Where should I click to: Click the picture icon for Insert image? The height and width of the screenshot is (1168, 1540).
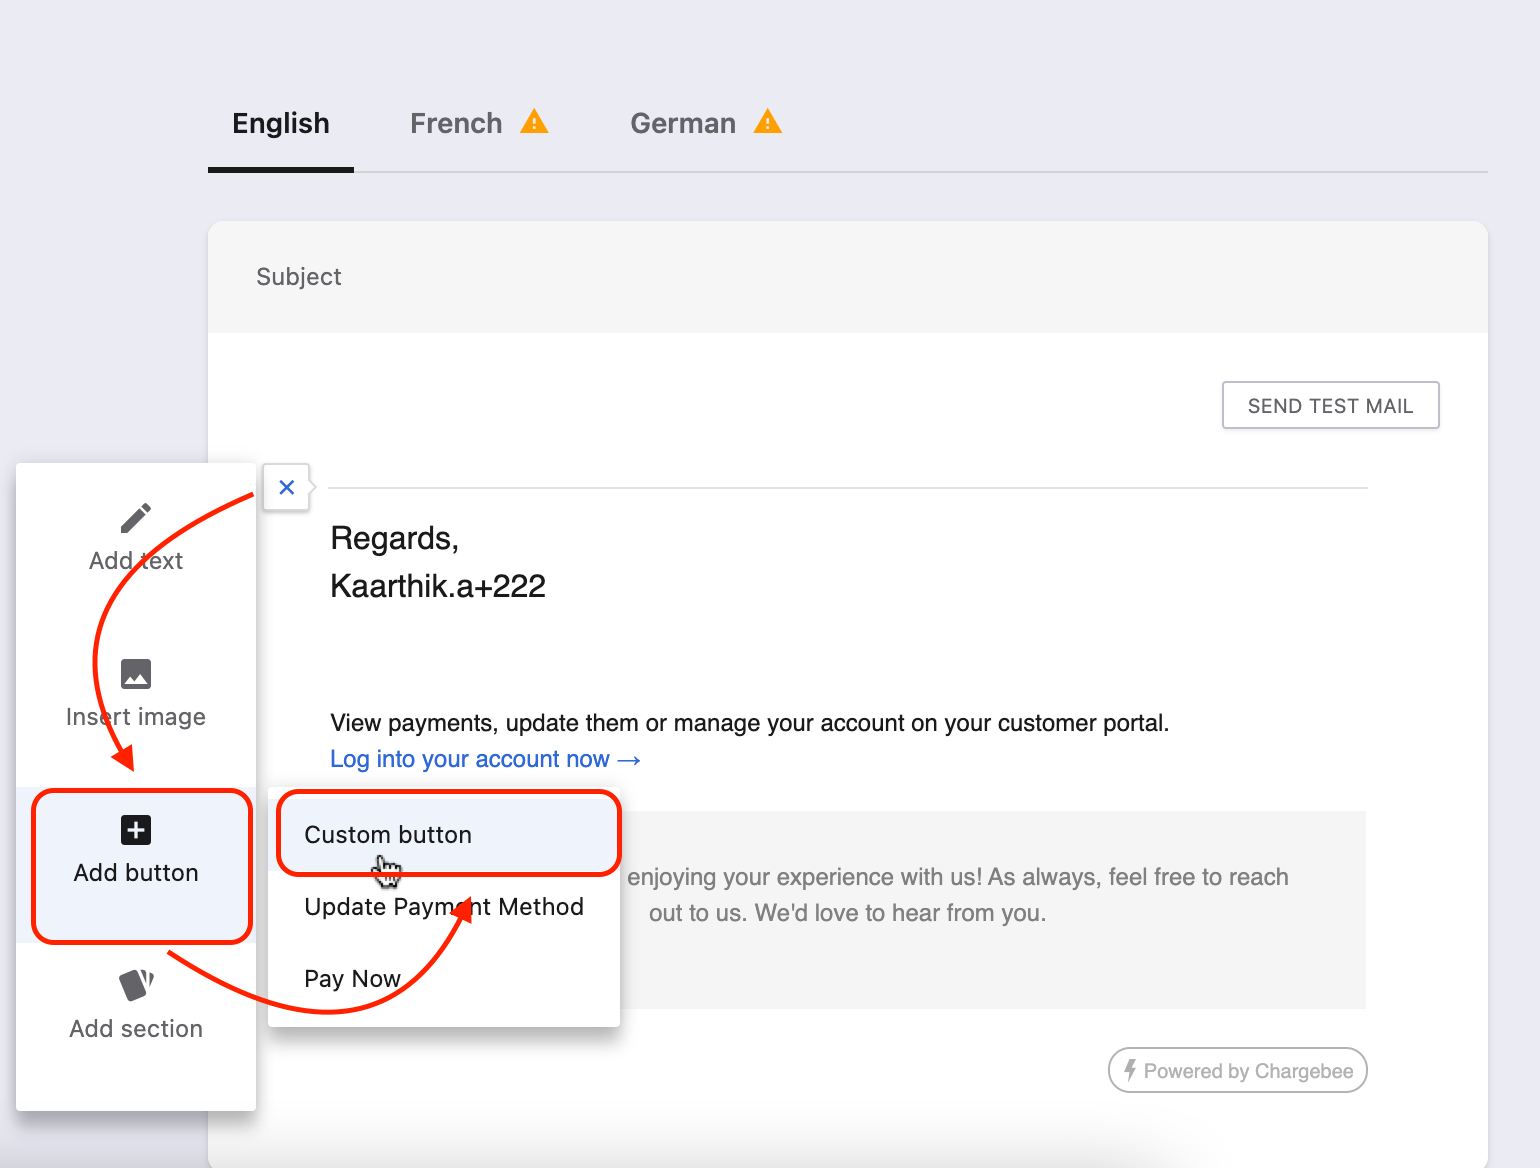pyautogui.click(x=136, y=674)
